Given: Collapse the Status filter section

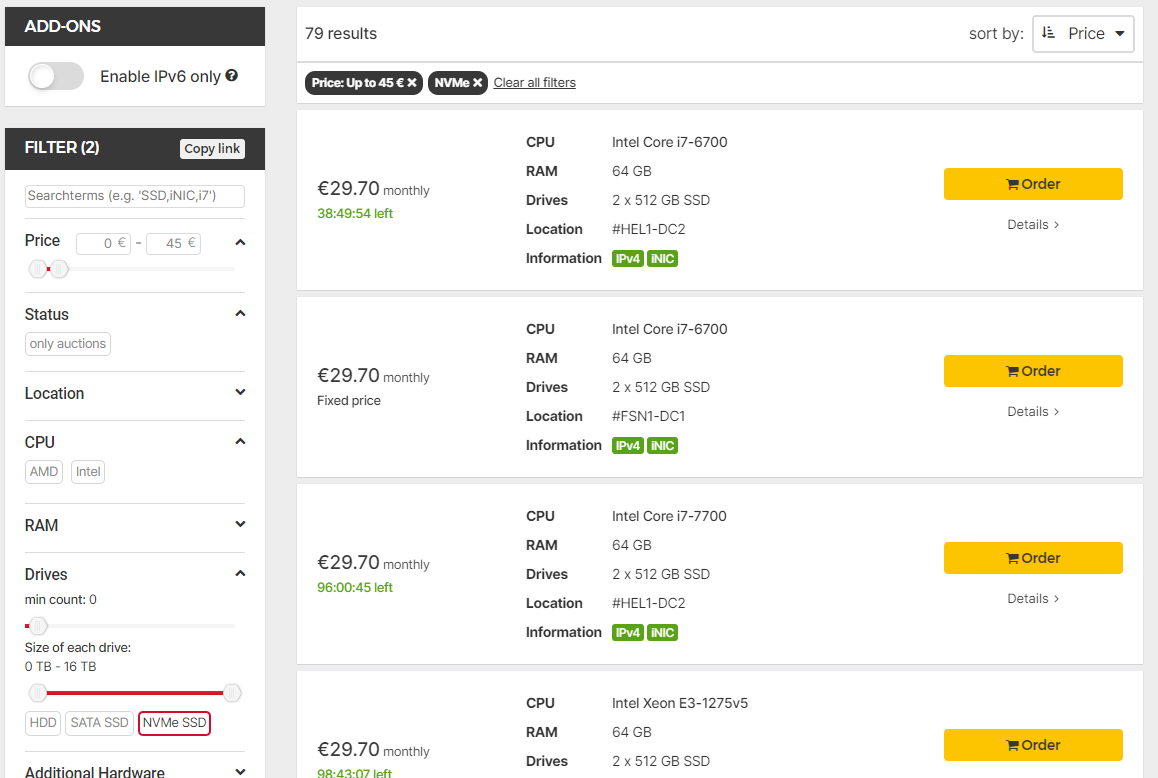Looking at the screenshot, I should point(240,313).
